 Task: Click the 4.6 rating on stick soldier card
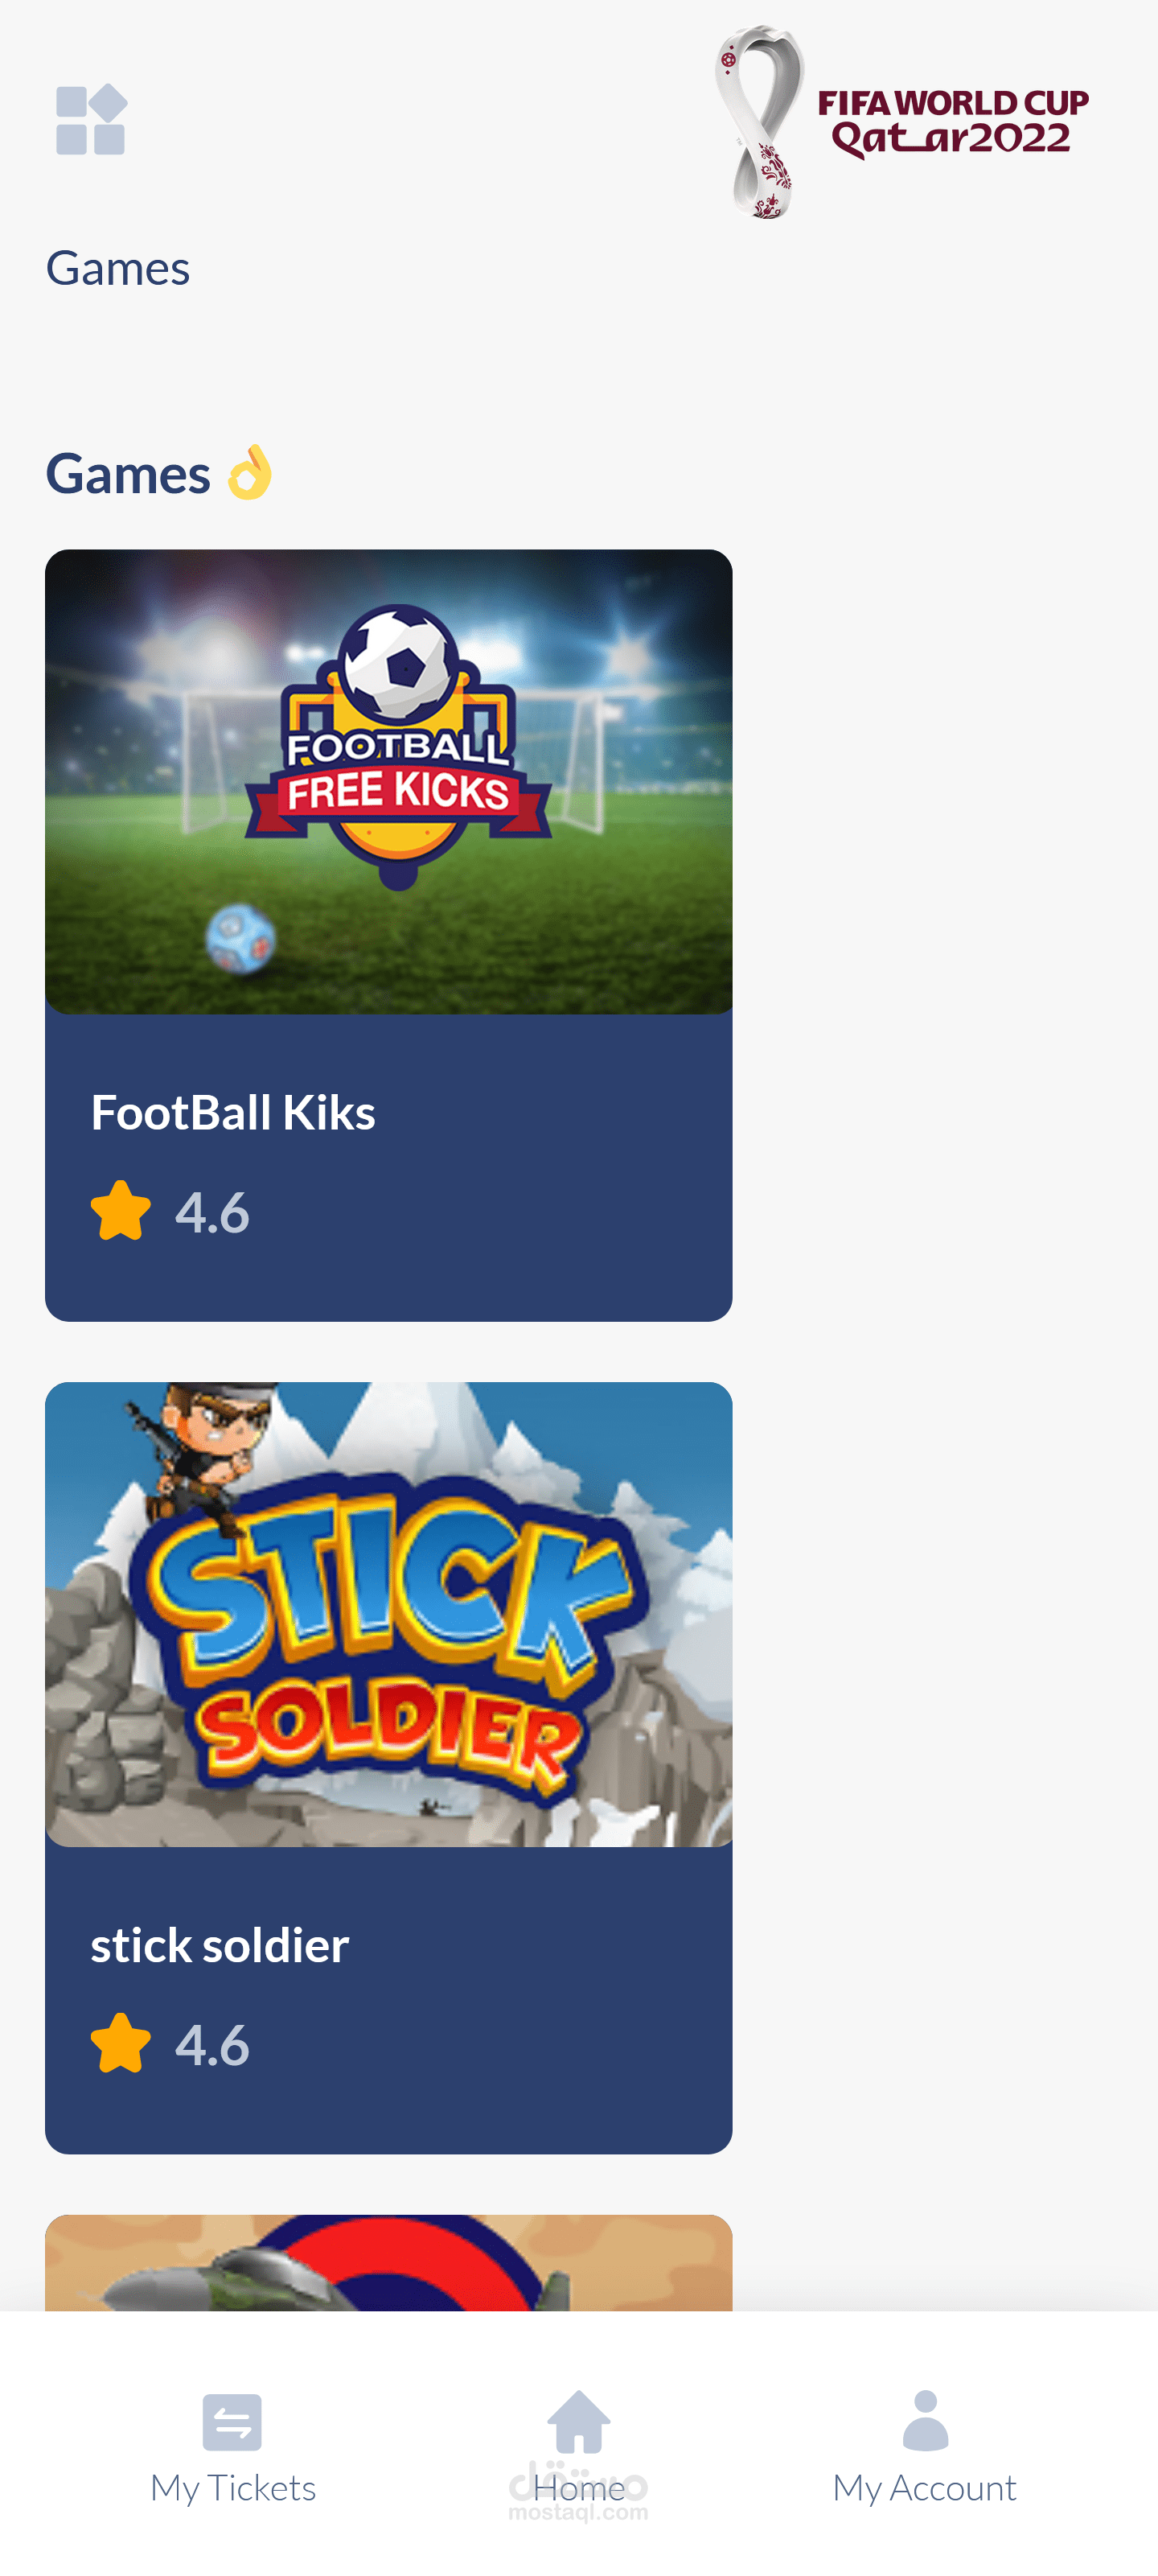pyautogui.click(x=212, y=2044)
